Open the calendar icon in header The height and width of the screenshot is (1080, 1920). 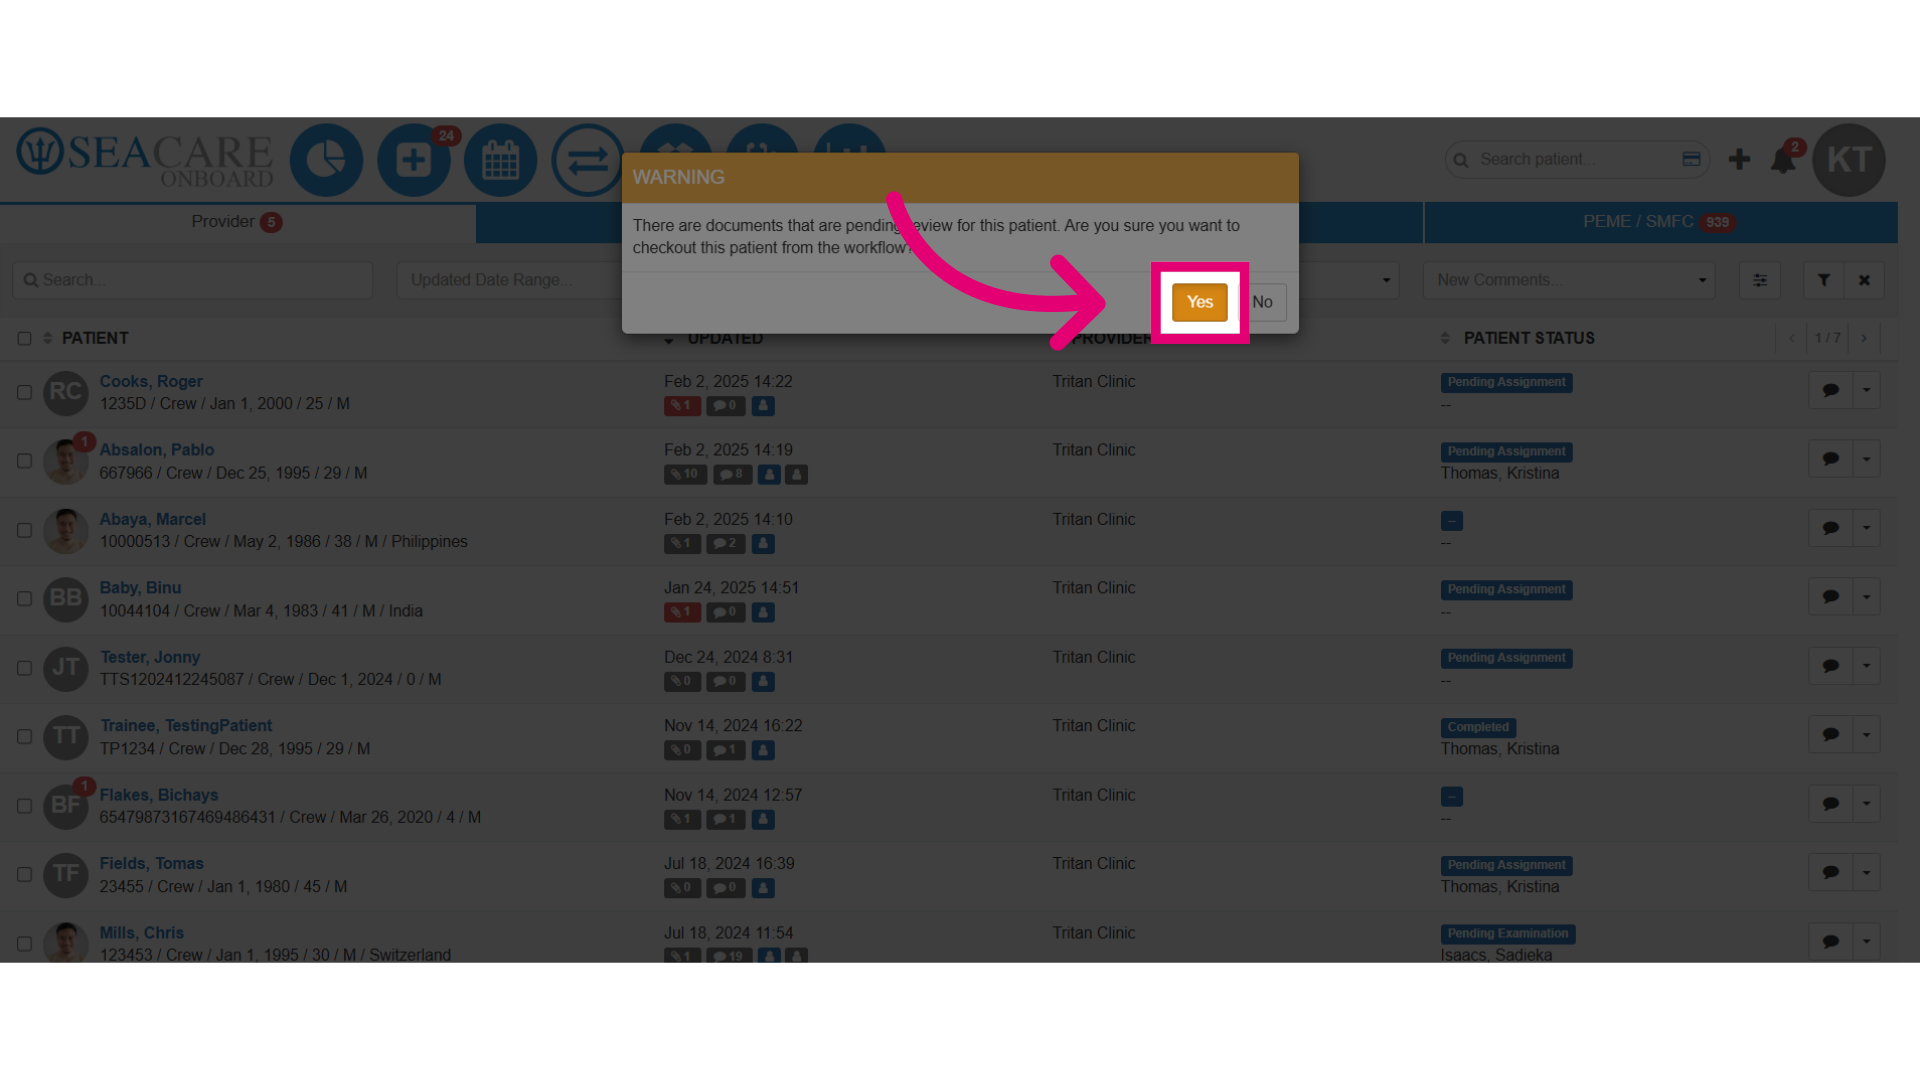point(500,160)
